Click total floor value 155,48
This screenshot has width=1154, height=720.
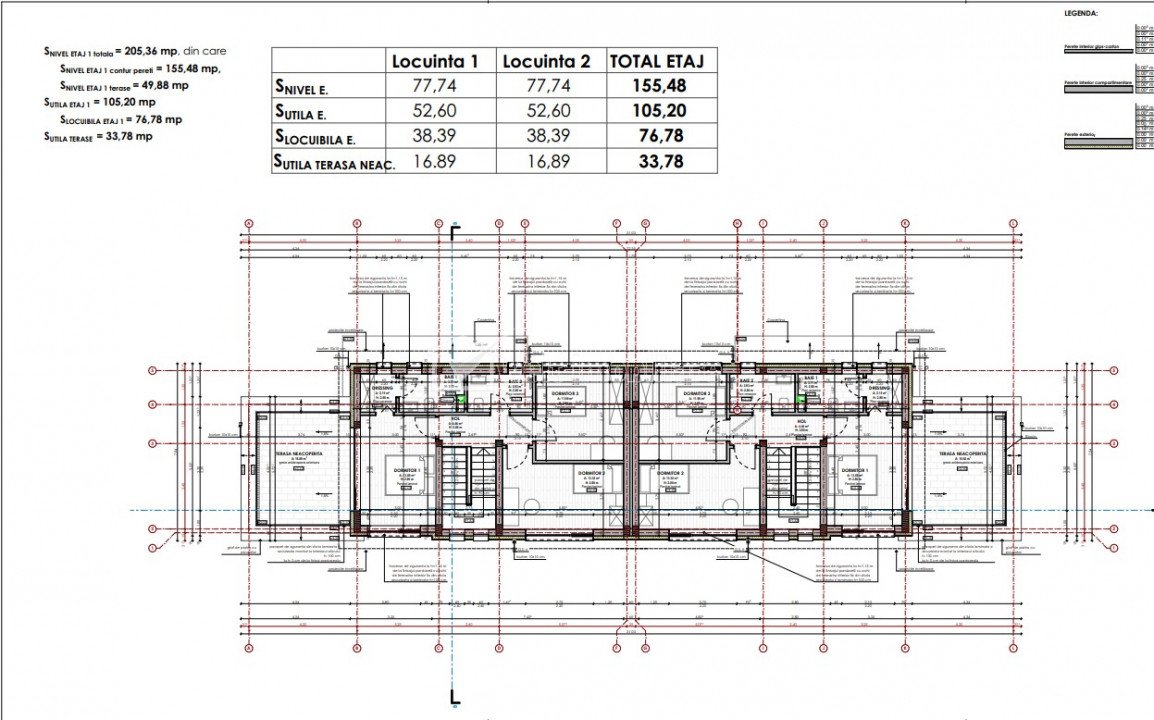point(659,86)
